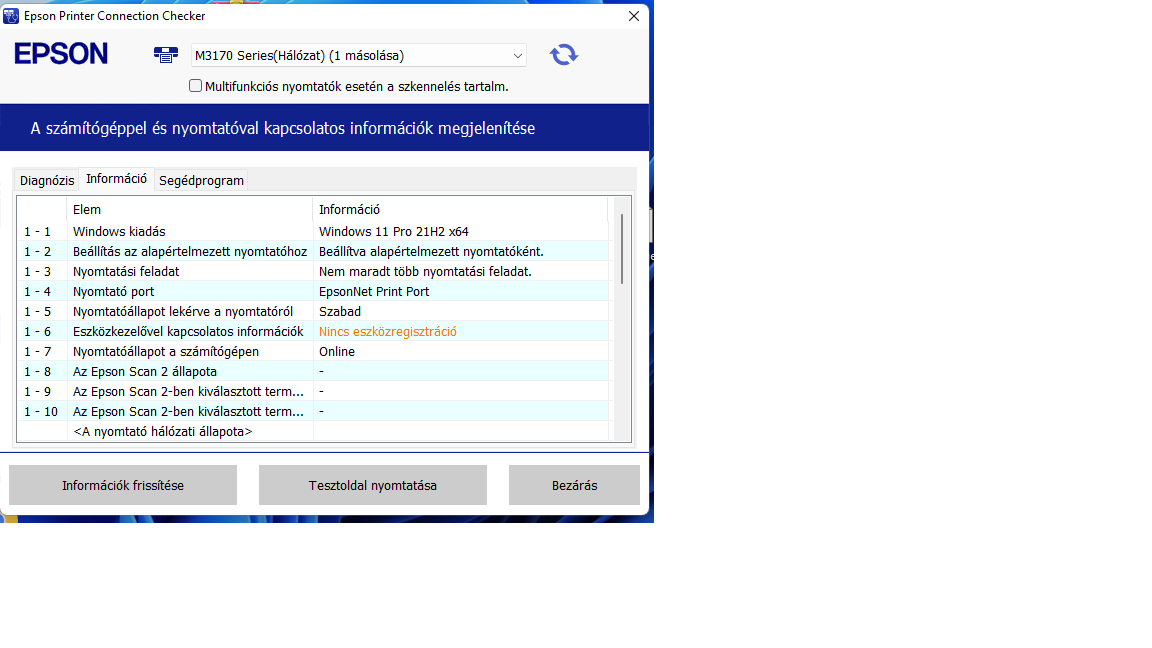This screenshot has width=1152, height=648.
Task: Click the Szabad status value
Action: click(x=339, y=312)
